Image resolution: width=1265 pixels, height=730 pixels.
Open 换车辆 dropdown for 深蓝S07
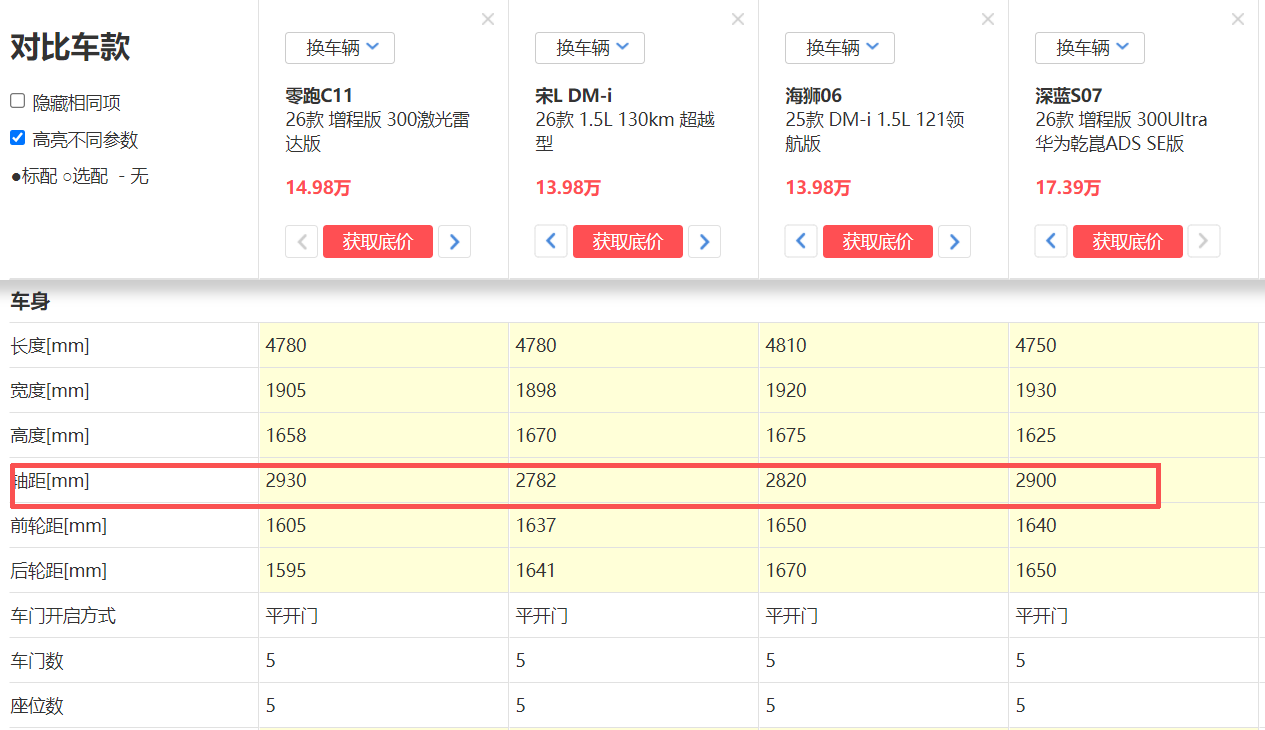coord(1090,48)
